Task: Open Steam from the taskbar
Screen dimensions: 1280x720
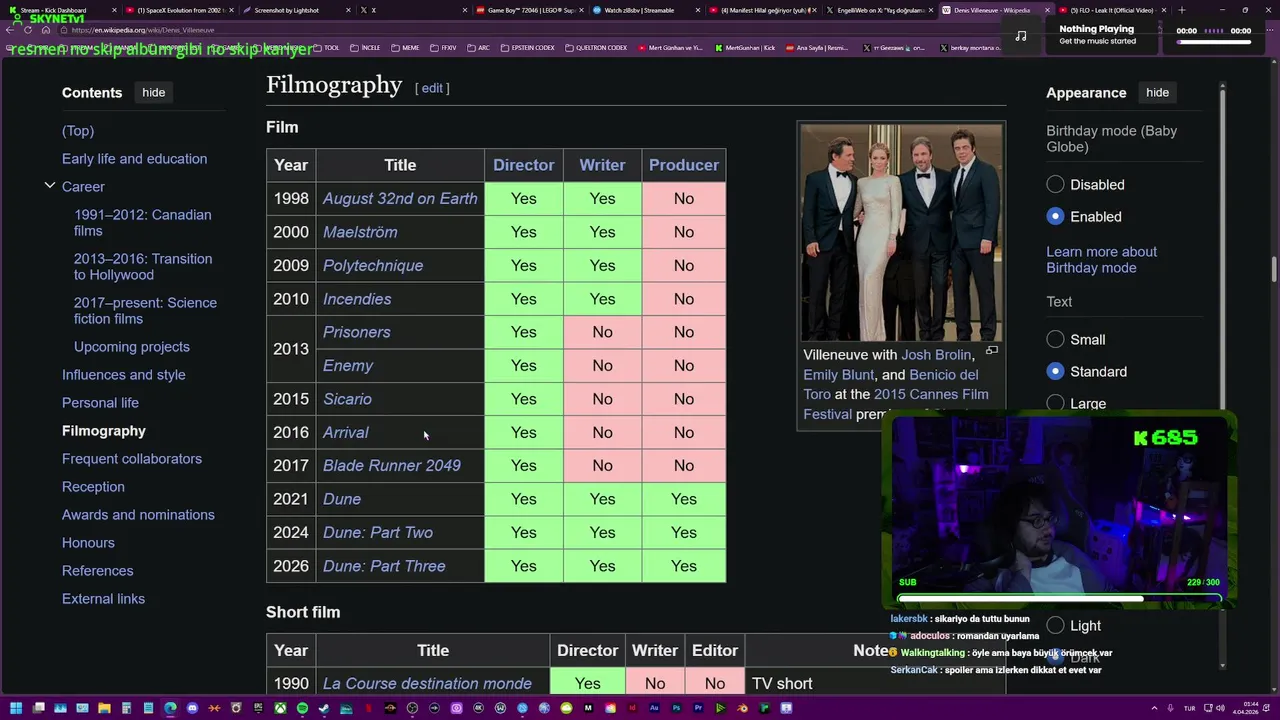Action: 324,708
